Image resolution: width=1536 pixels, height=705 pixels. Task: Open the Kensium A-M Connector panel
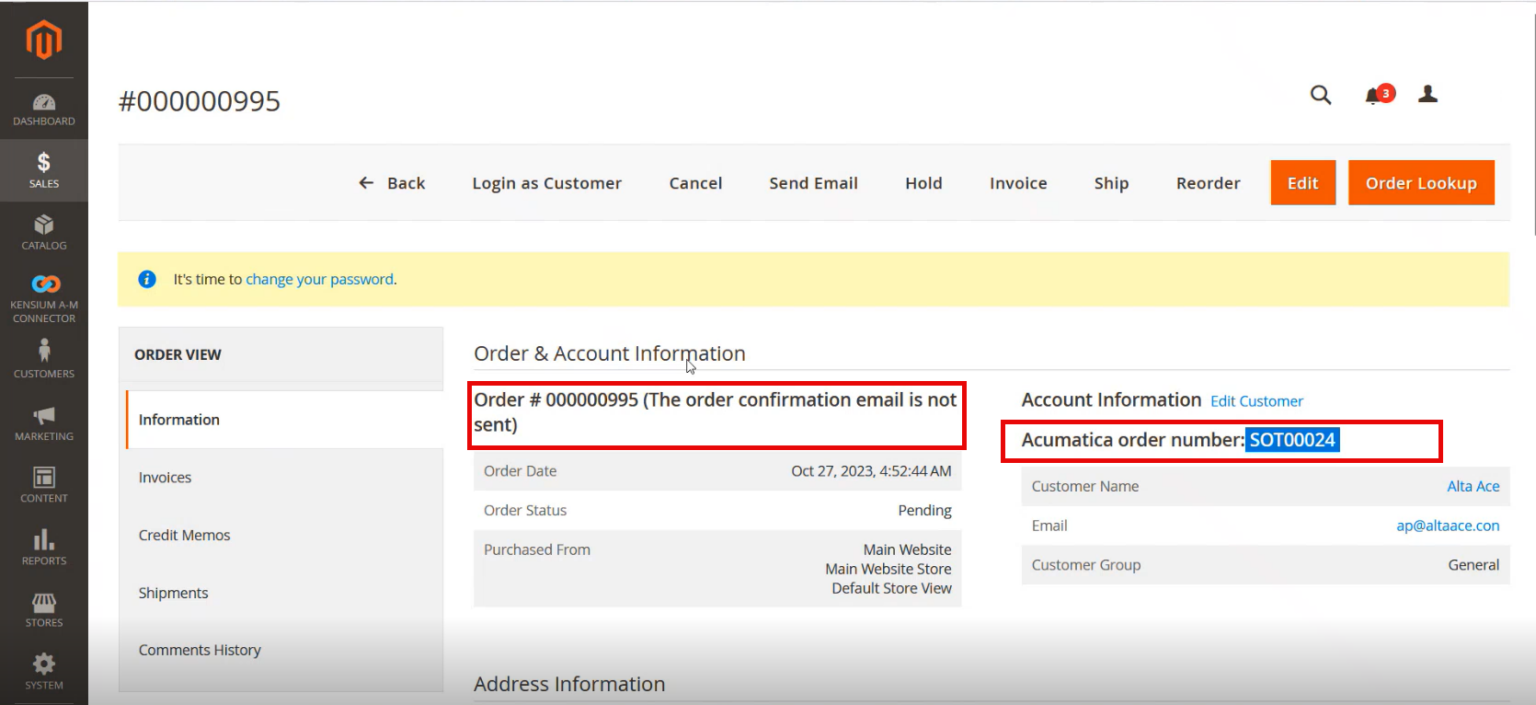coord(44,296)
